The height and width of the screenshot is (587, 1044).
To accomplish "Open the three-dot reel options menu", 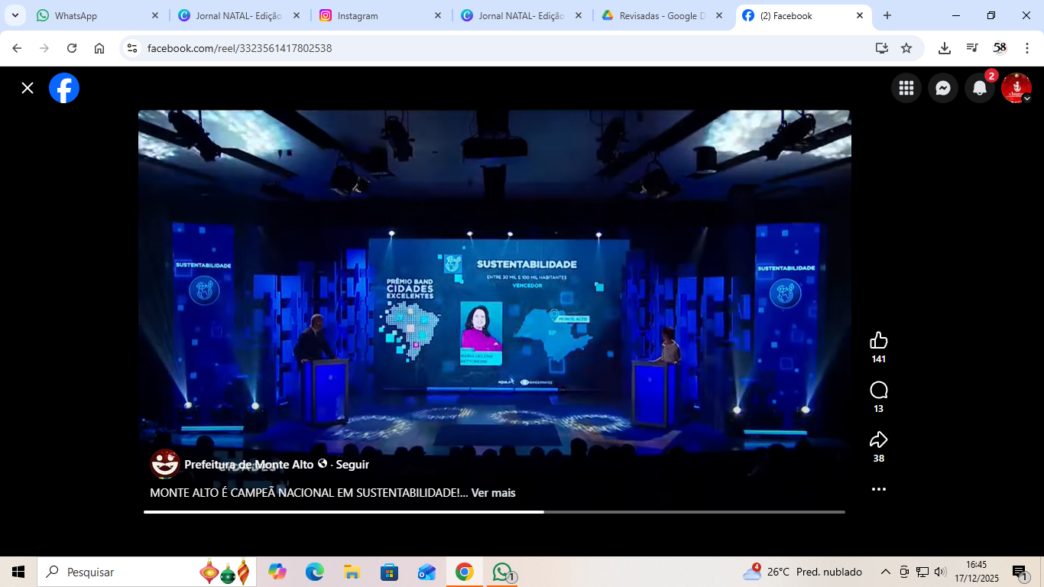I will pos(878,490).
